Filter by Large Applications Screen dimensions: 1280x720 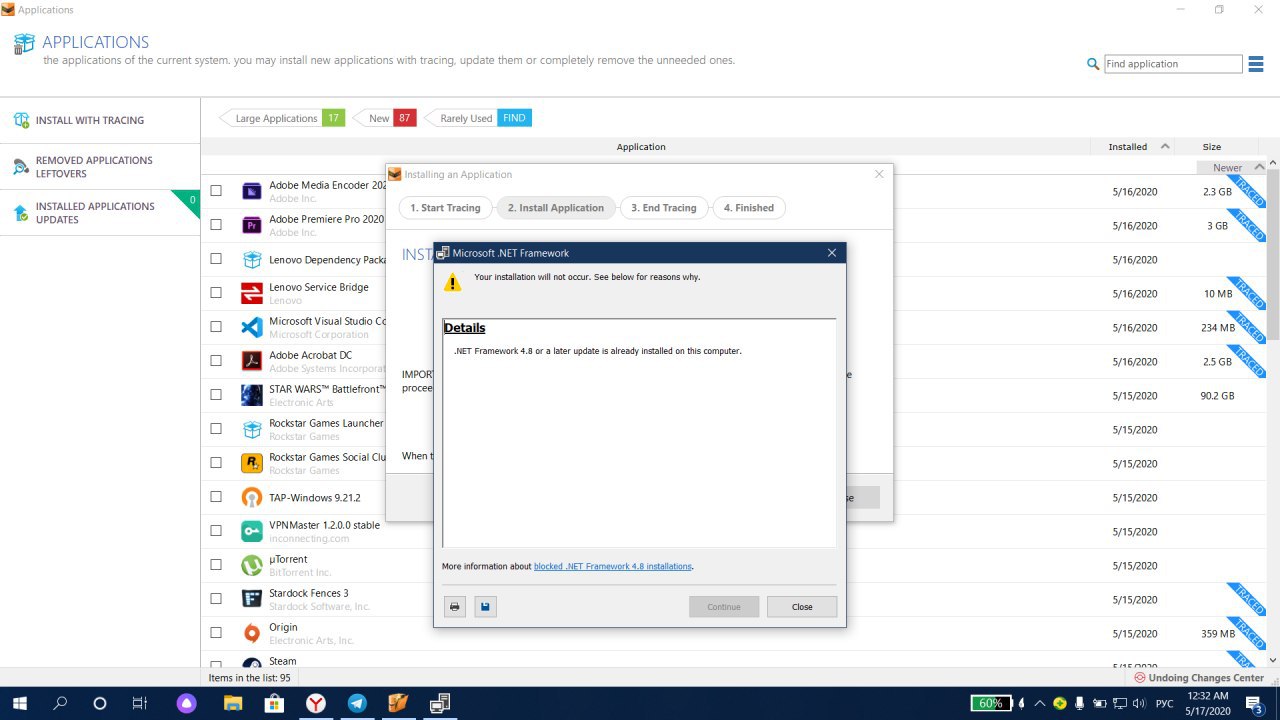pyautogui.click(x=282, y=118)
